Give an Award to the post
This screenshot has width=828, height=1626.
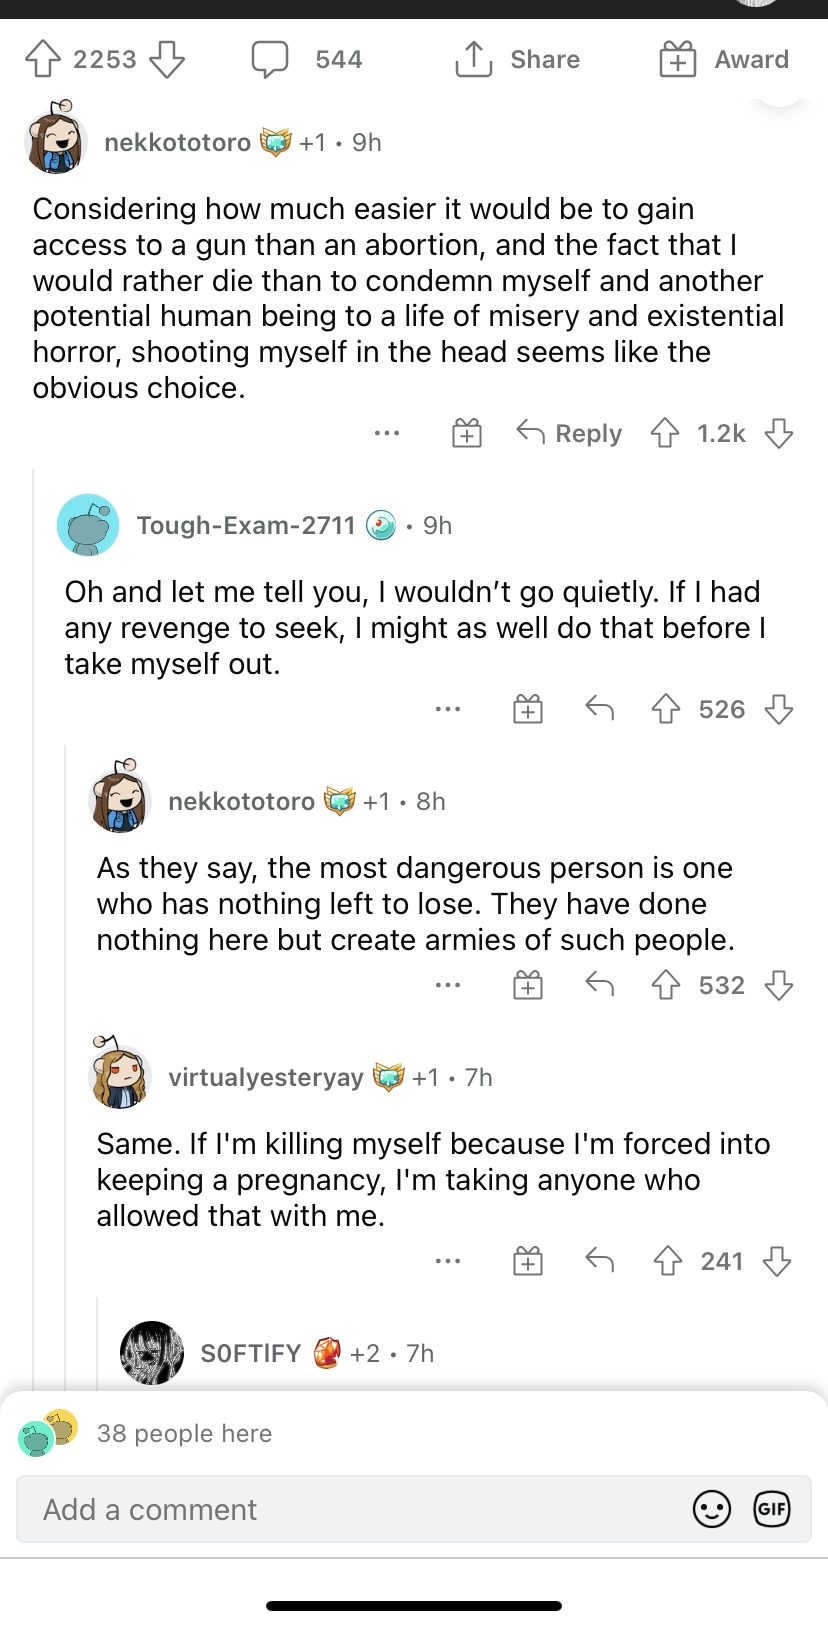pyautogui.click(x=677, y=59)
